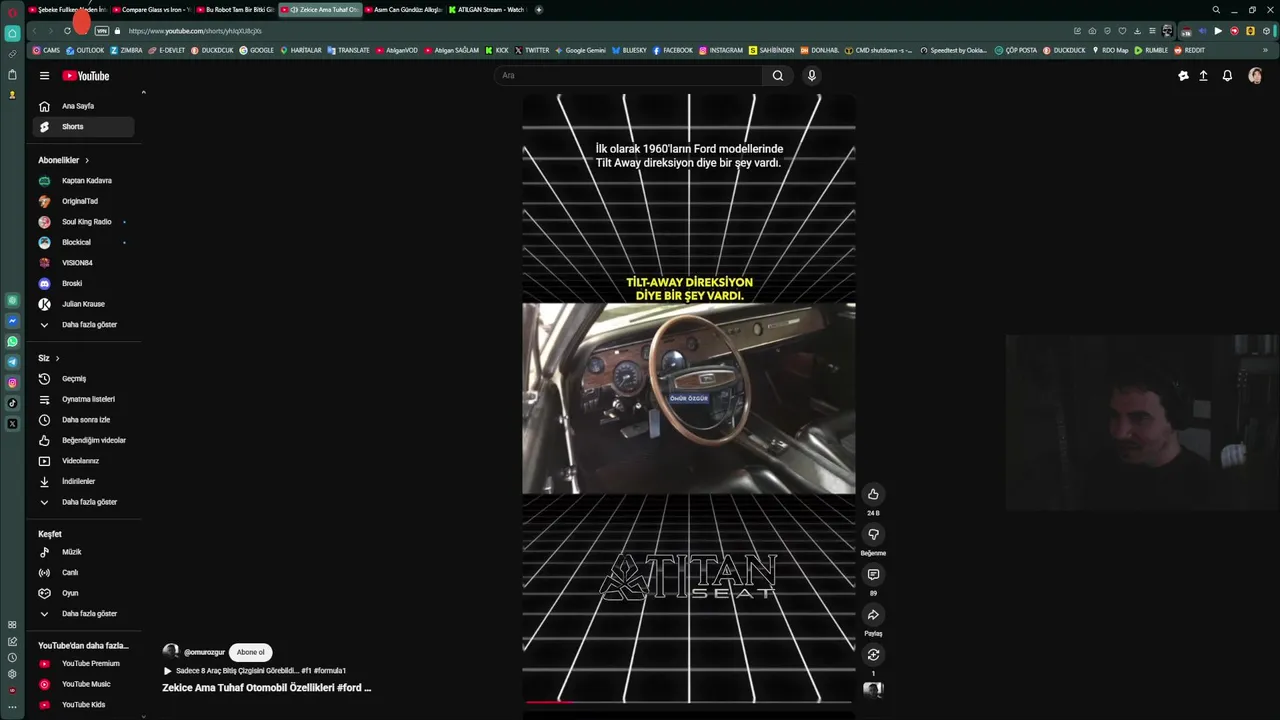The image size is (1280, 720).
Task: Open Kaptan Kadavra subscription channel
Action: (x=83, y=181)
